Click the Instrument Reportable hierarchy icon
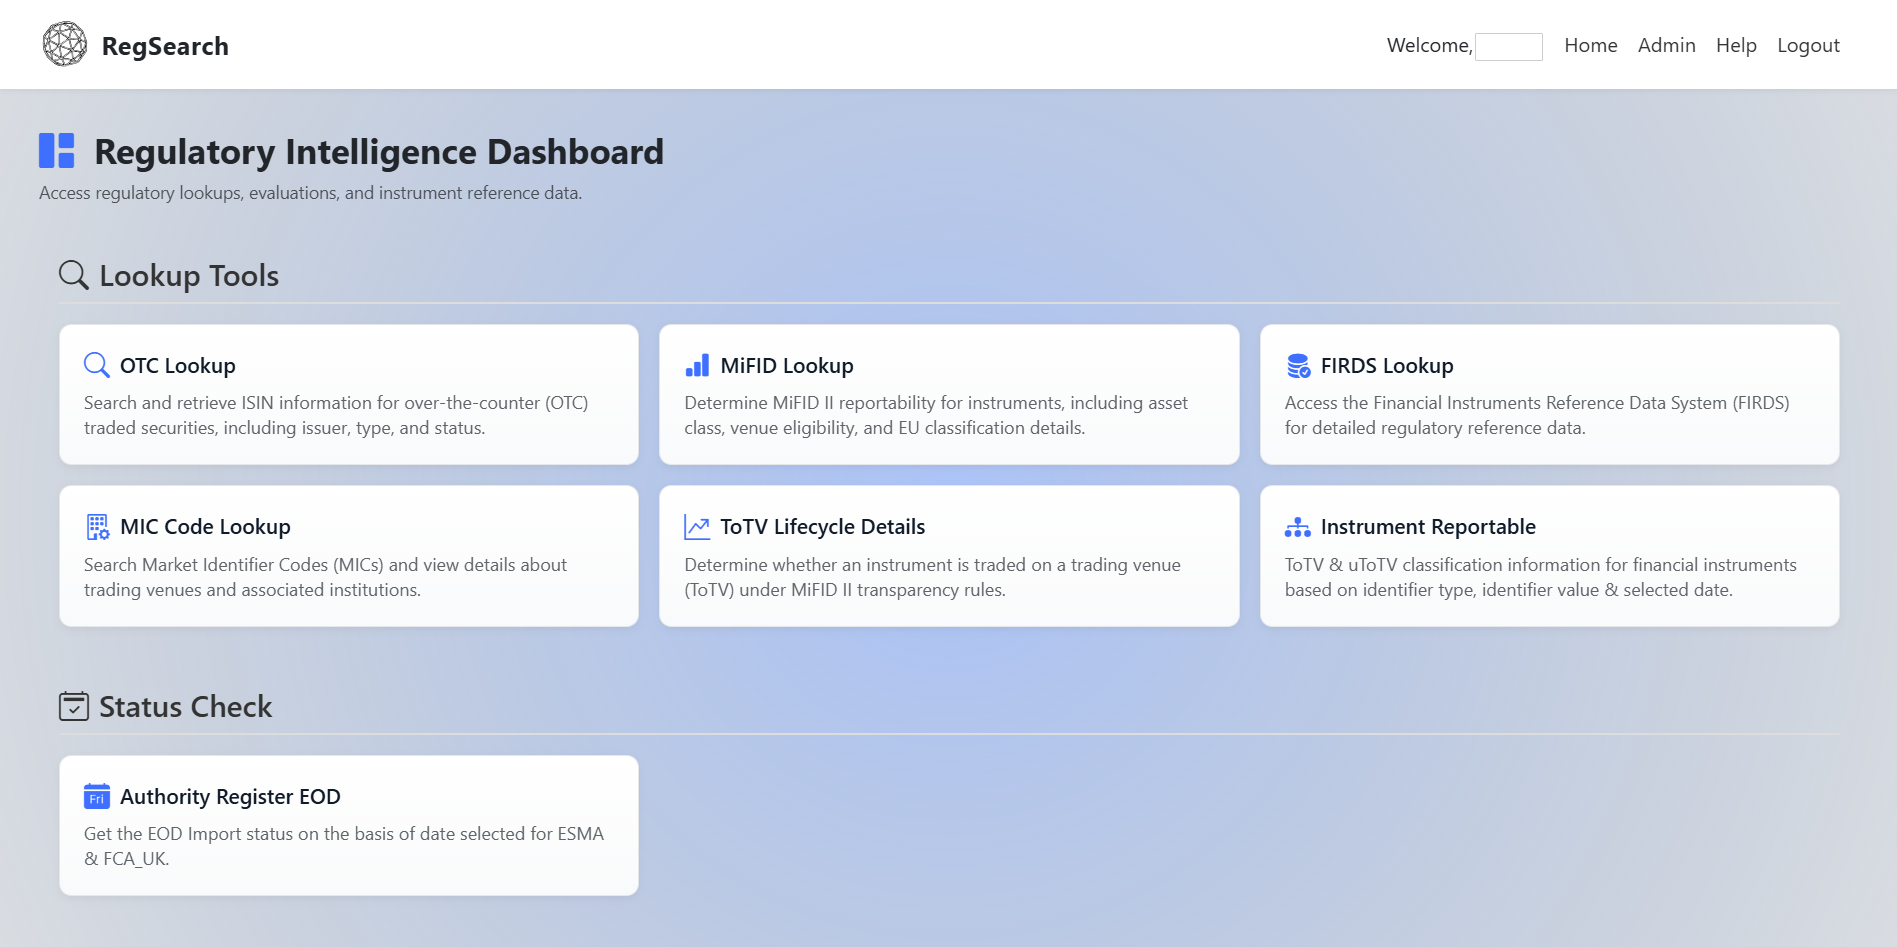This screenshot has height=947, width=1897. tap(1298, 527)
